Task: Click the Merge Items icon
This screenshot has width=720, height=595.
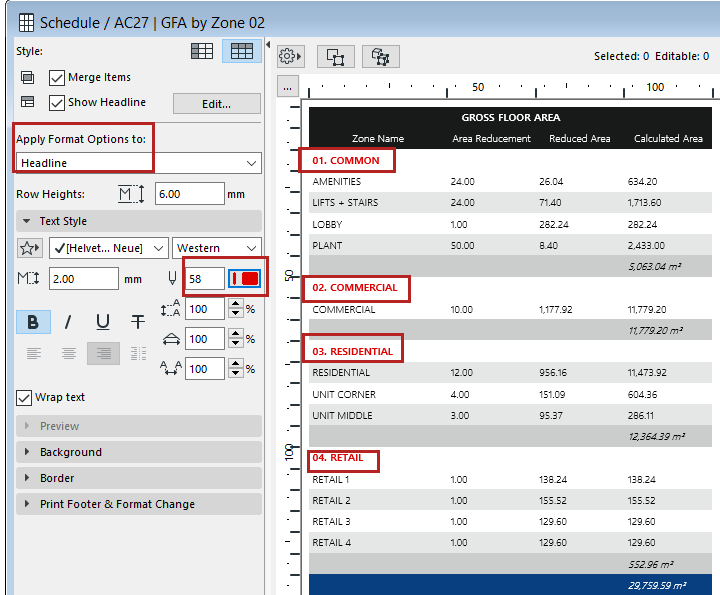Action: tap(27, 77)
